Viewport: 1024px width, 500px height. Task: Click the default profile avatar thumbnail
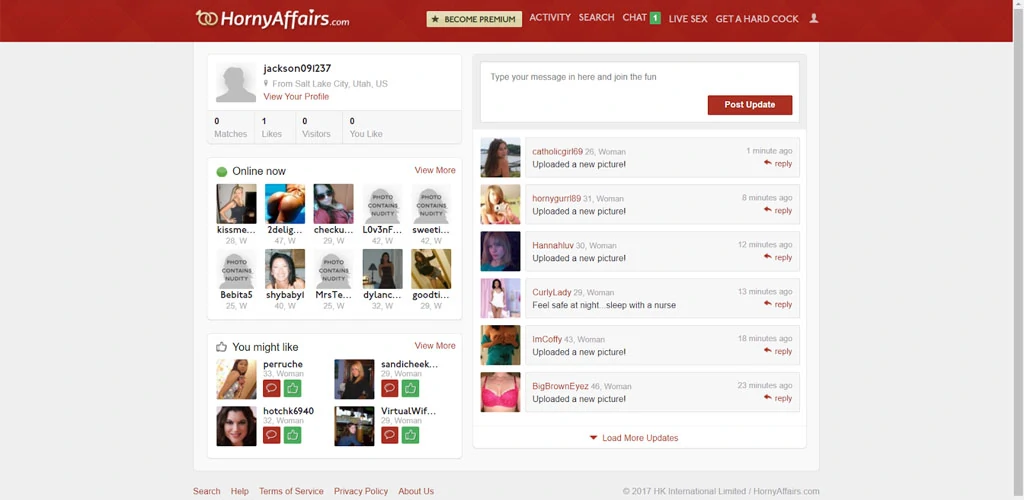[x=236, y=83]
